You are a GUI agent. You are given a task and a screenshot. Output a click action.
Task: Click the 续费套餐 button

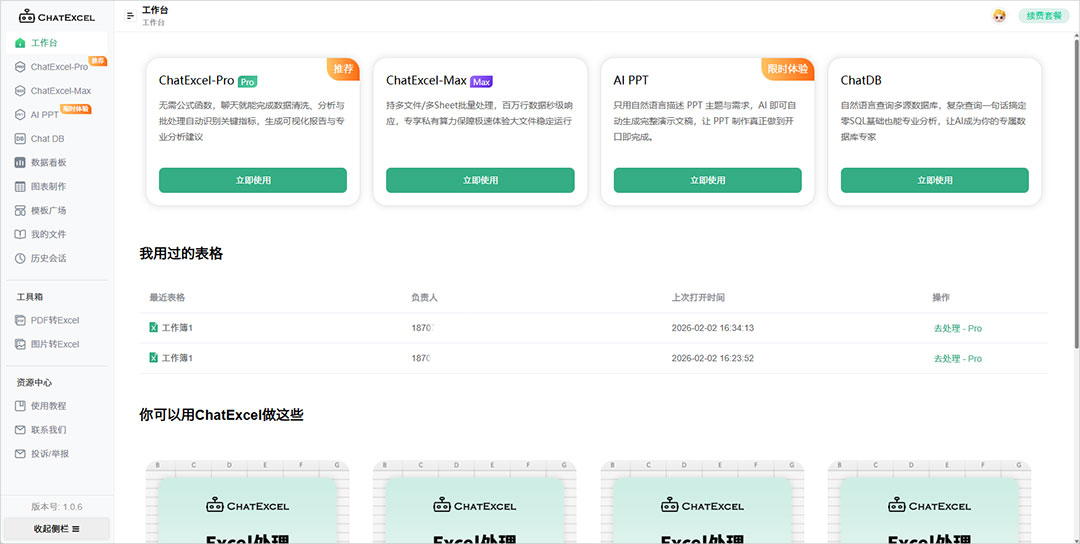click(x=1043, y=16)
